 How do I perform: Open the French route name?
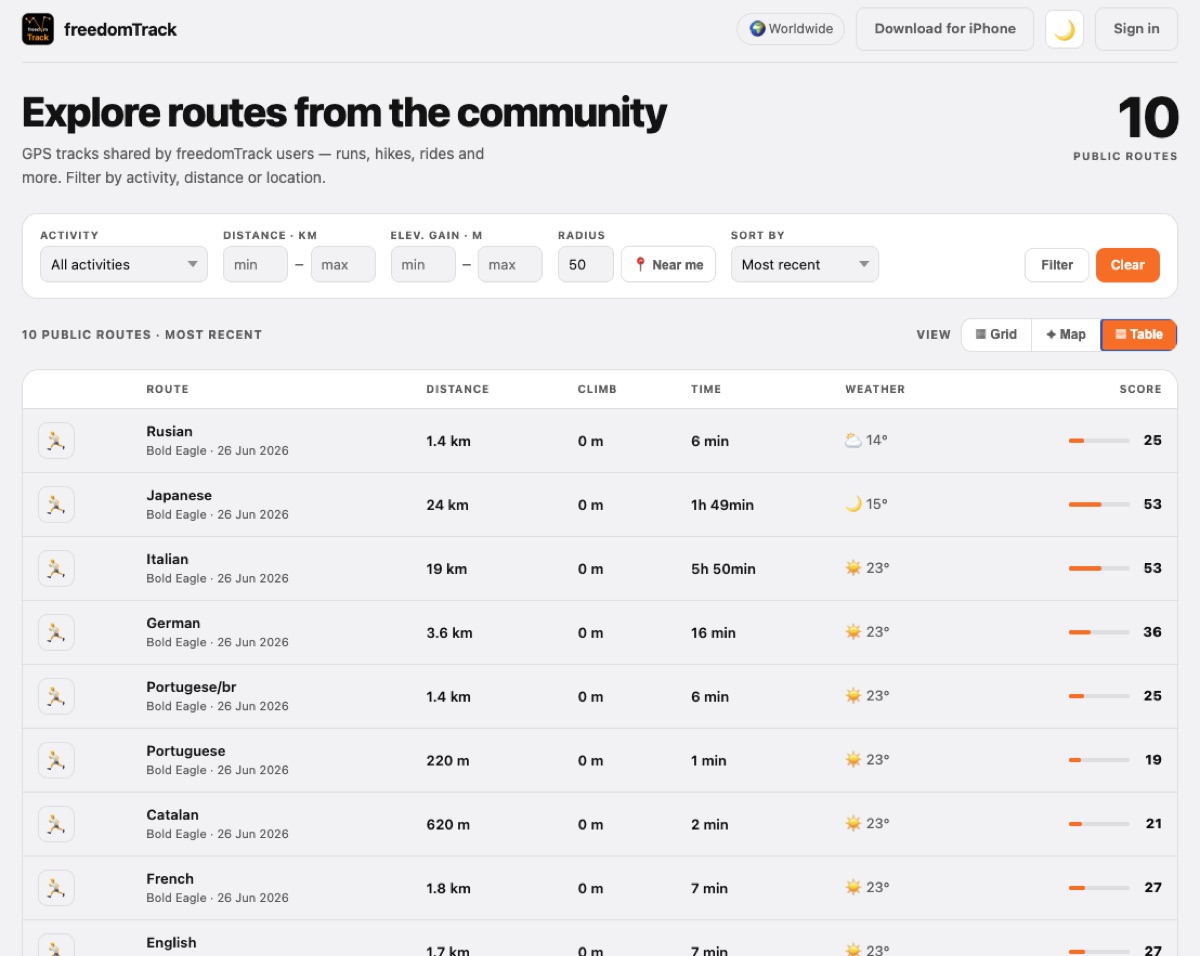click(x=170, y=880)
